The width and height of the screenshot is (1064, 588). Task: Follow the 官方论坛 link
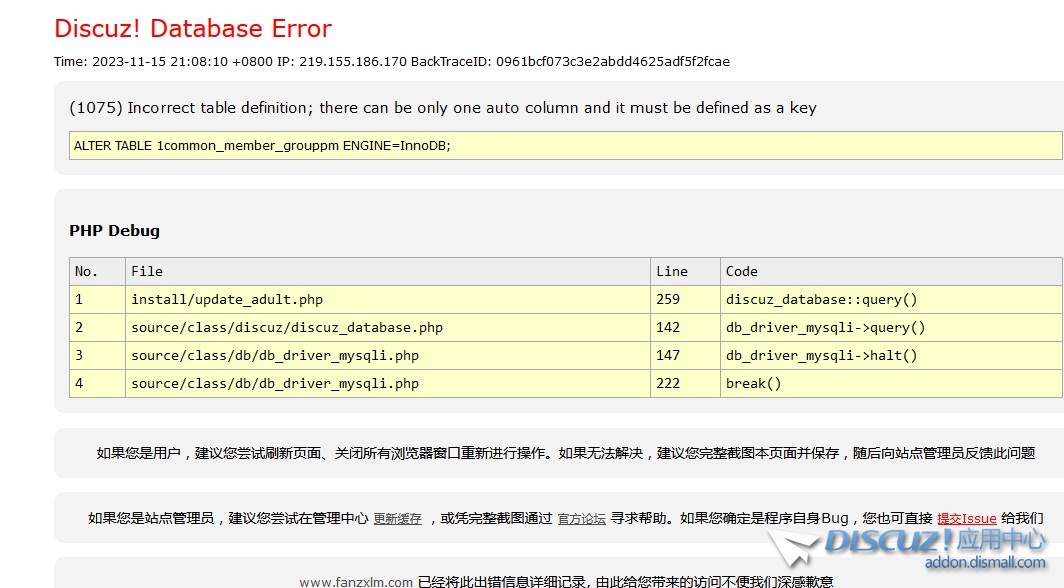(582, 519)
